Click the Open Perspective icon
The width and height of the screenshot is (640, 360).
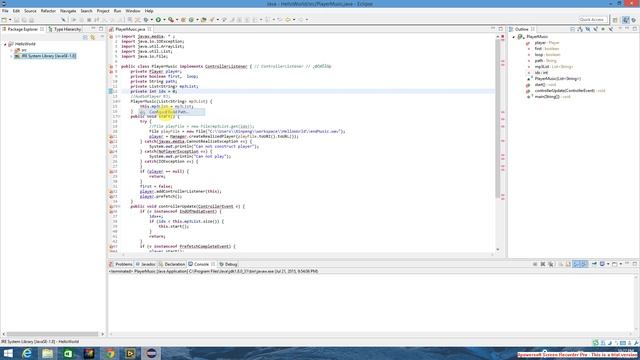(x=615, y=20)
